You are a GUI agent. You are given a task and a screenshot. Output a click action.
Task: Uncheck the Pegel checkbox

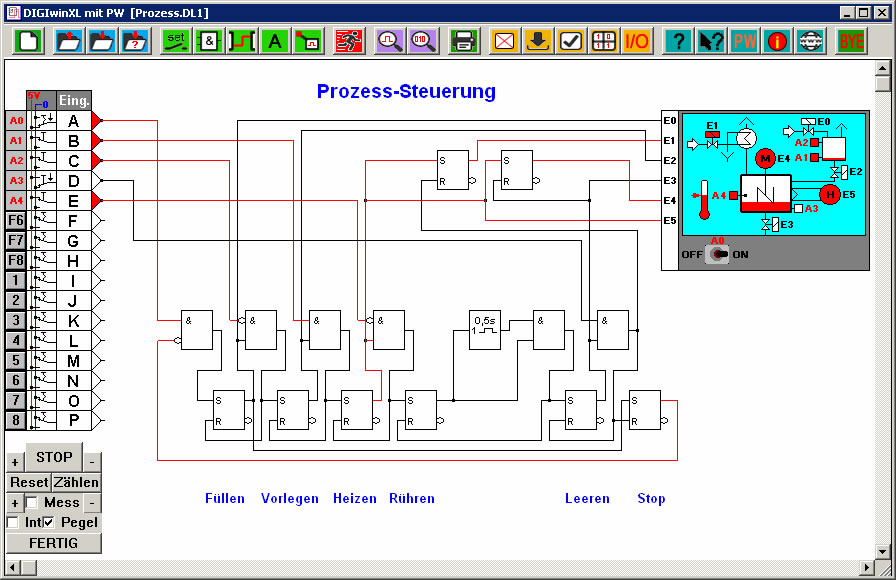click(49, 523)
